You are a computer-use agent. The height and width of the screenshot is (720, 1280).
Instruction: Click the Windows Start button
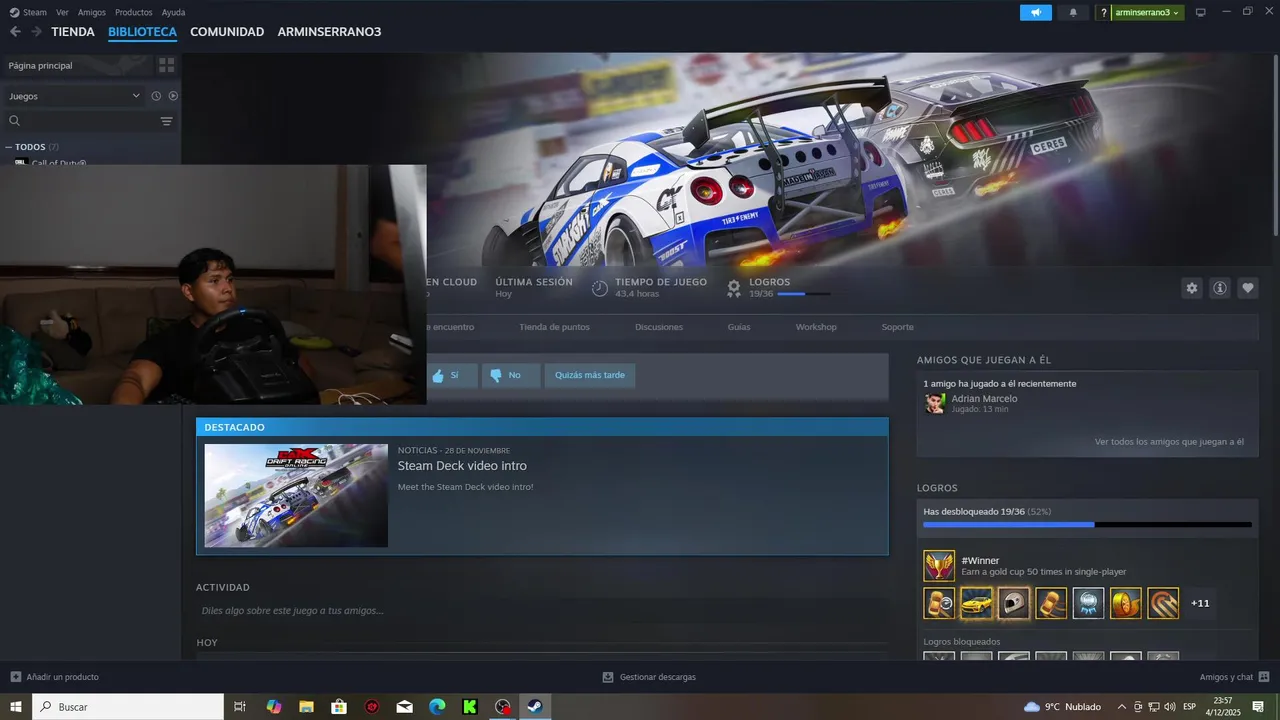[16, 707]
